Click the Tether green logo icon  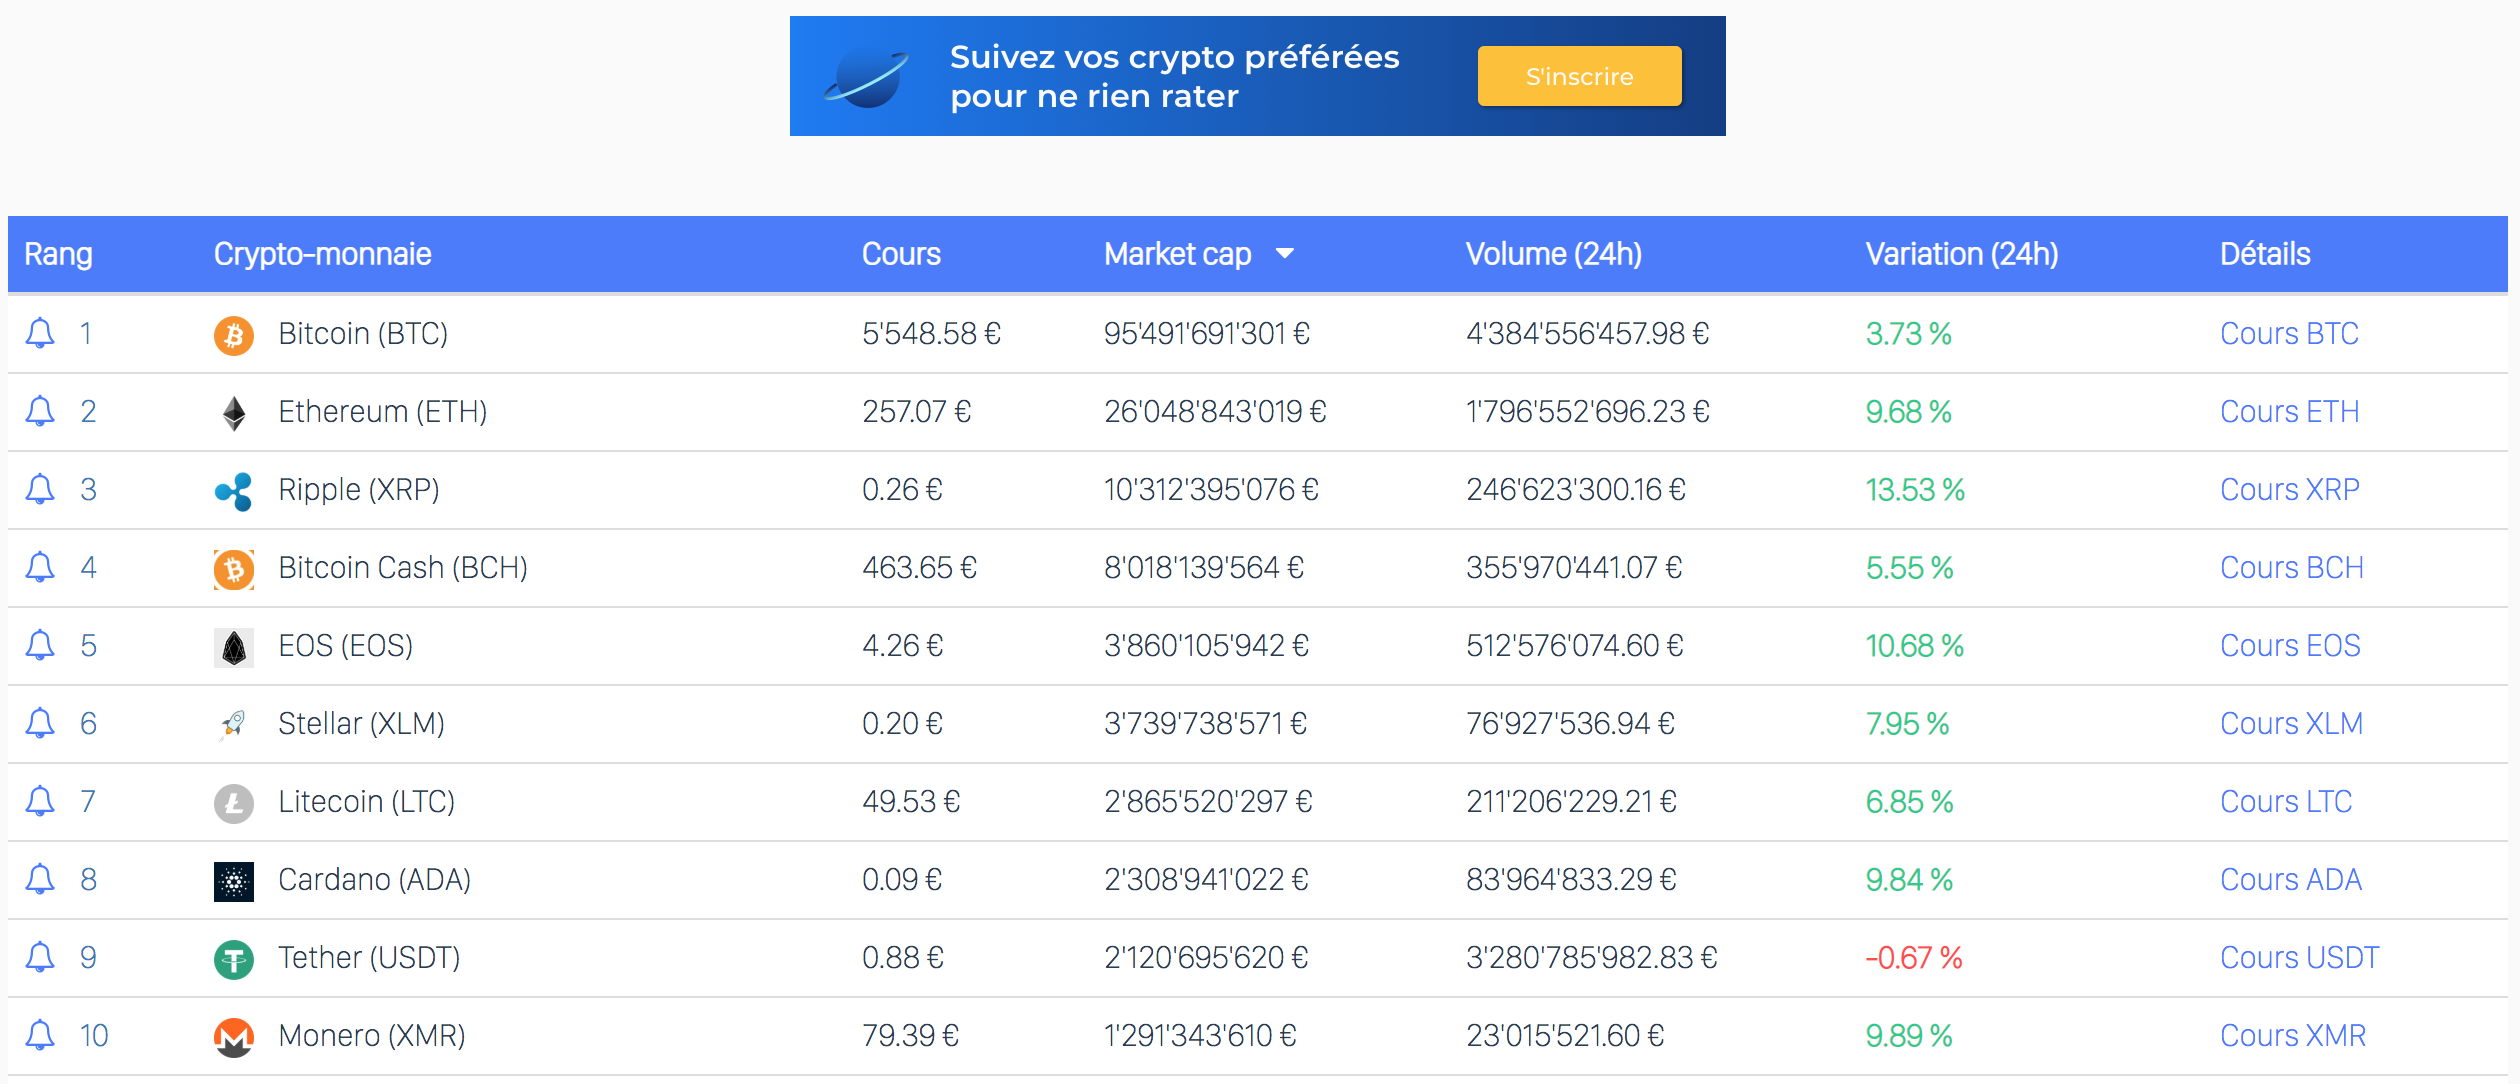tap(234, 959)
